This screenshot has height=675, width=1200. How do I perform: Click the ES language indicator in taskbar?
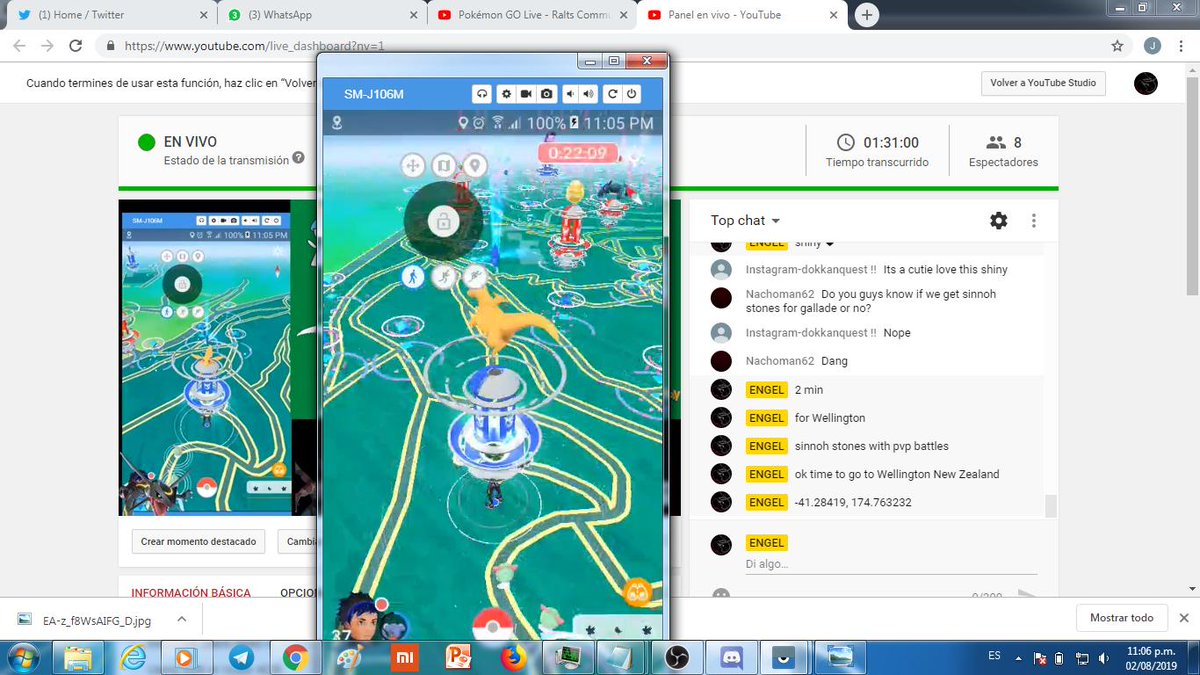pyautogui.click(x=994, y=656)
